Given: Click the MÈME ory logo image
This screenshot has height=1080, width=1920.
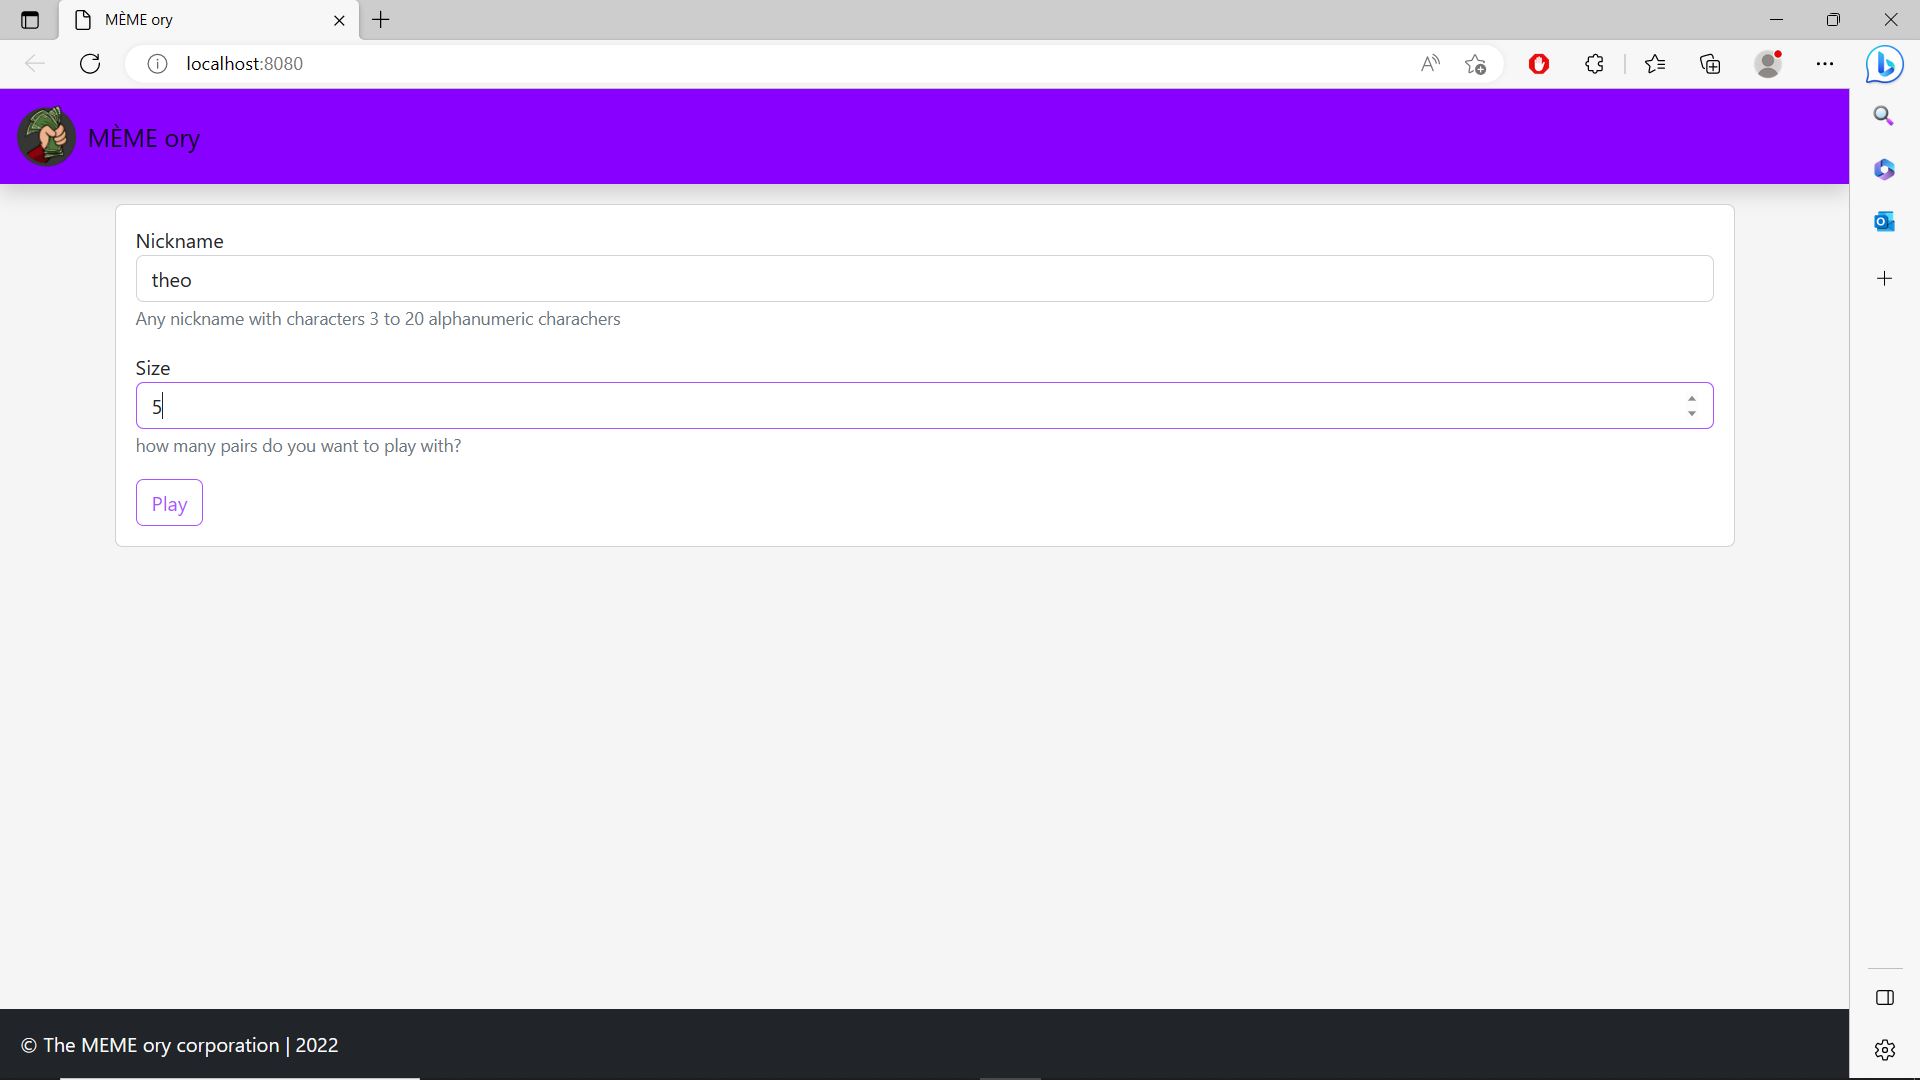Looking at the screenshot, I should [x=45, y=136].
